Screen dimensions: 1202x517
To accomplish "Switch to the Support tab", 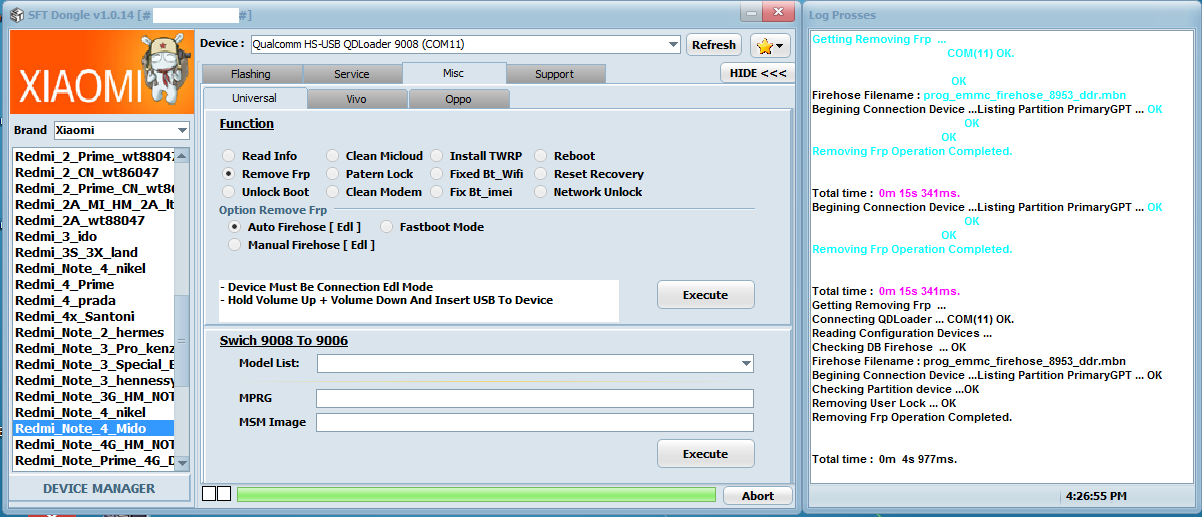I will pos(555,74).
